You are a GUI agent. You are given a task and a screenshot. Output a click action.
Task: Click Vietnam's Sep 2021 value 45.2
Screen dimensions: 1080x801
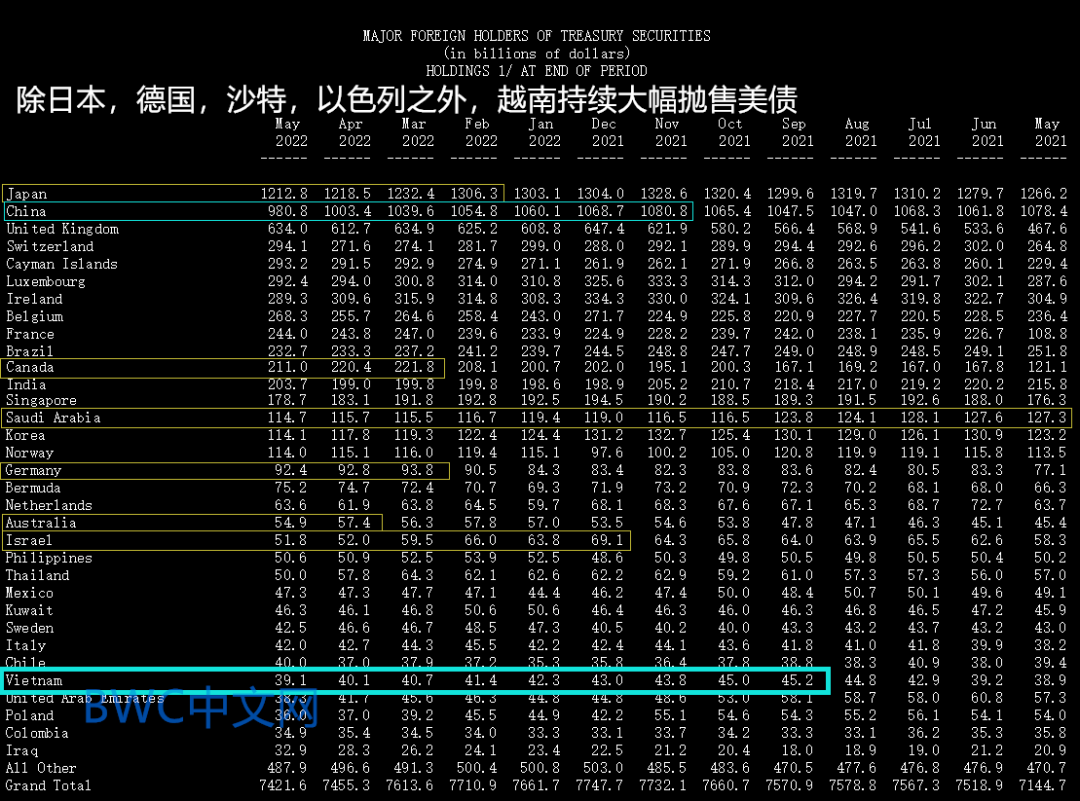coord(797,680)
